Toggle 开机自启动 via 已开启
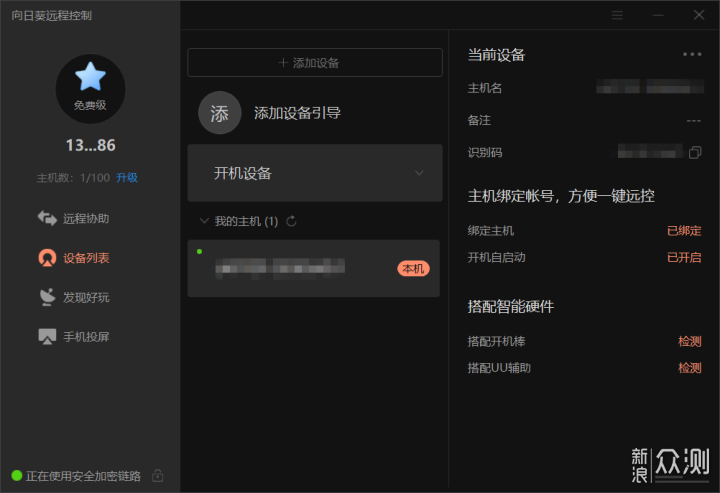Viewport: 720px width, 493px height. click(684, 258)
